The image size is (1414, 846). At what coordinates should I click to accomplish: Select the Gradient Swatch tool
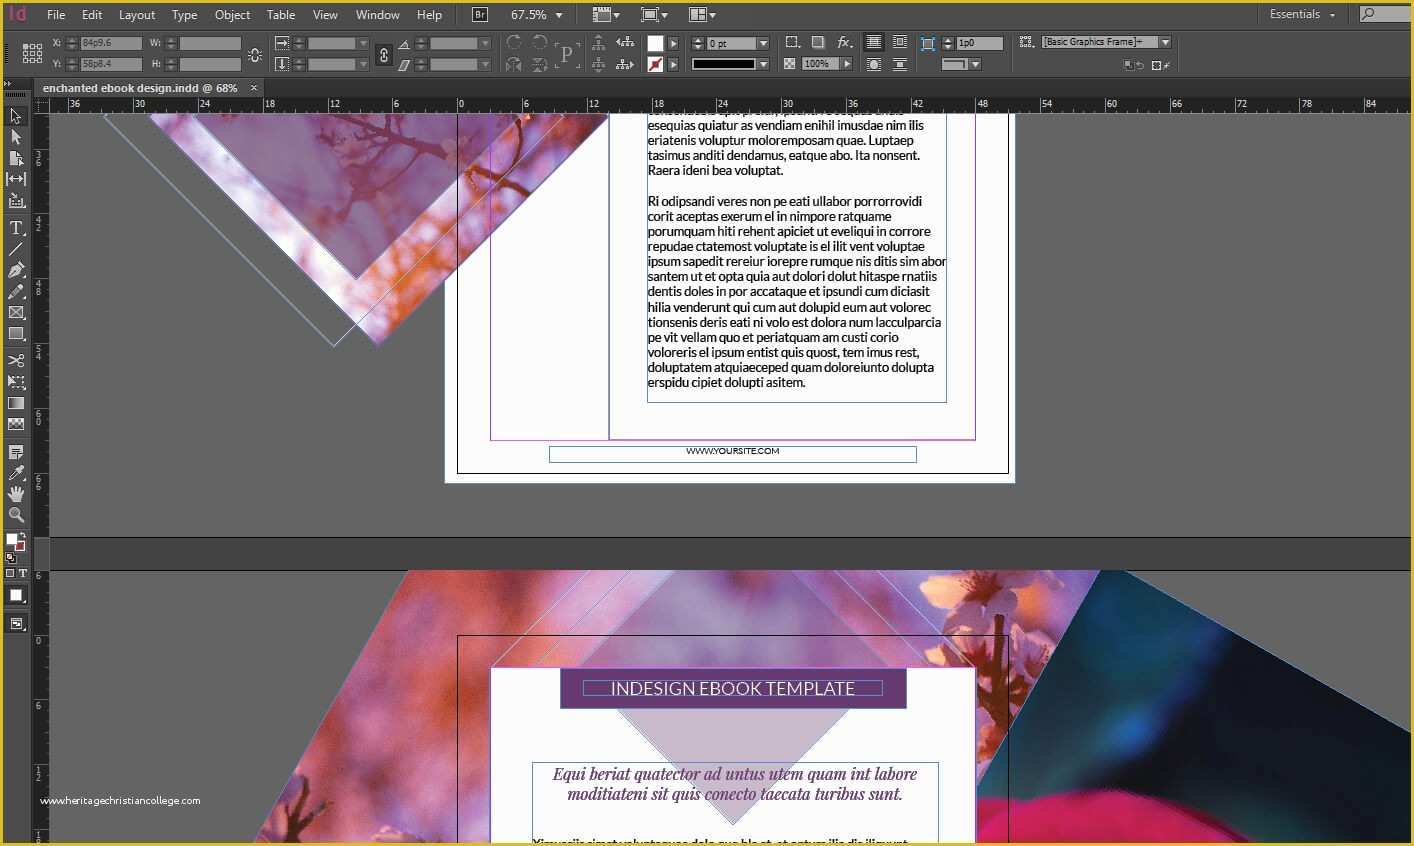[16, 403]
